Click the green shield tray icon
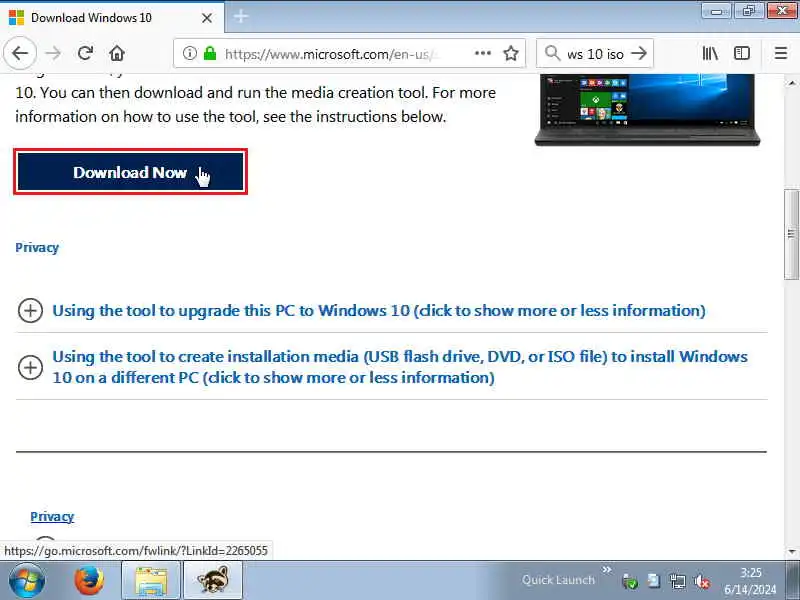 pos(630,581)
